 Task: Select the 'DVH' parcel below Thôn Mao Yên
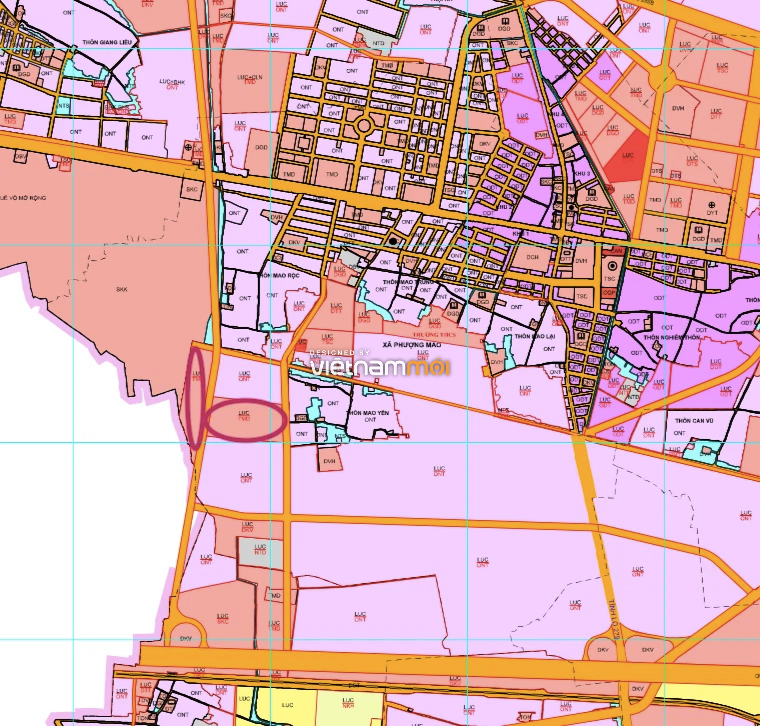330,458
